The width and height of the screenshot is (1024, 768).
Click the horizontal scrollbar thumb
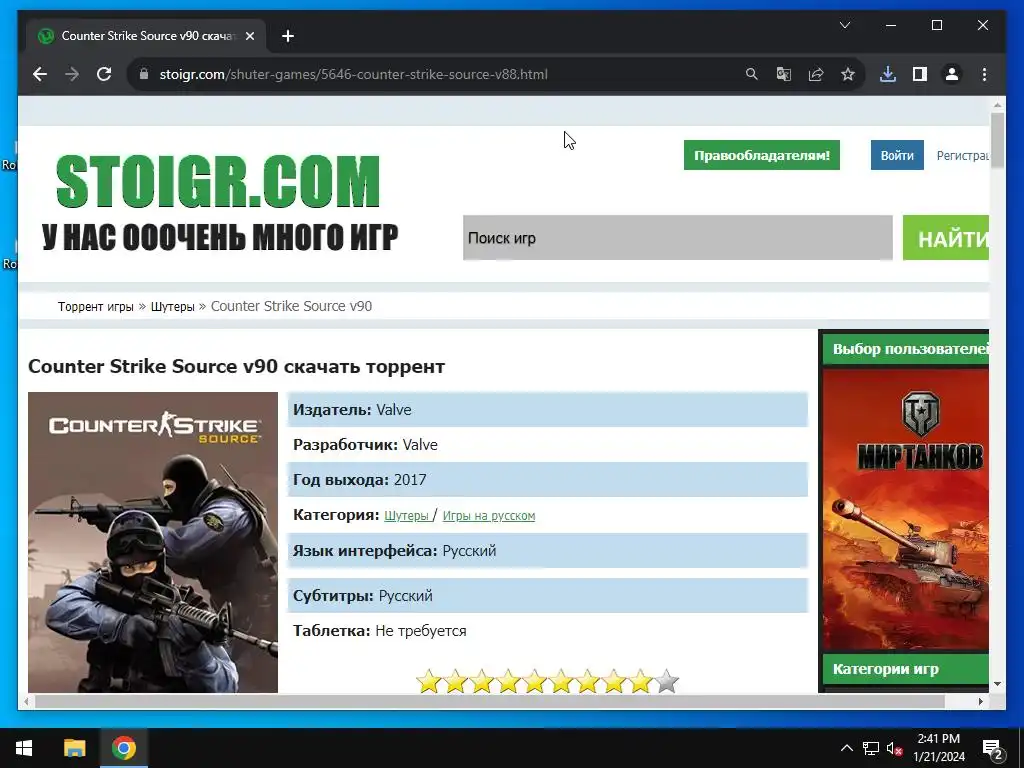[490, 701]
